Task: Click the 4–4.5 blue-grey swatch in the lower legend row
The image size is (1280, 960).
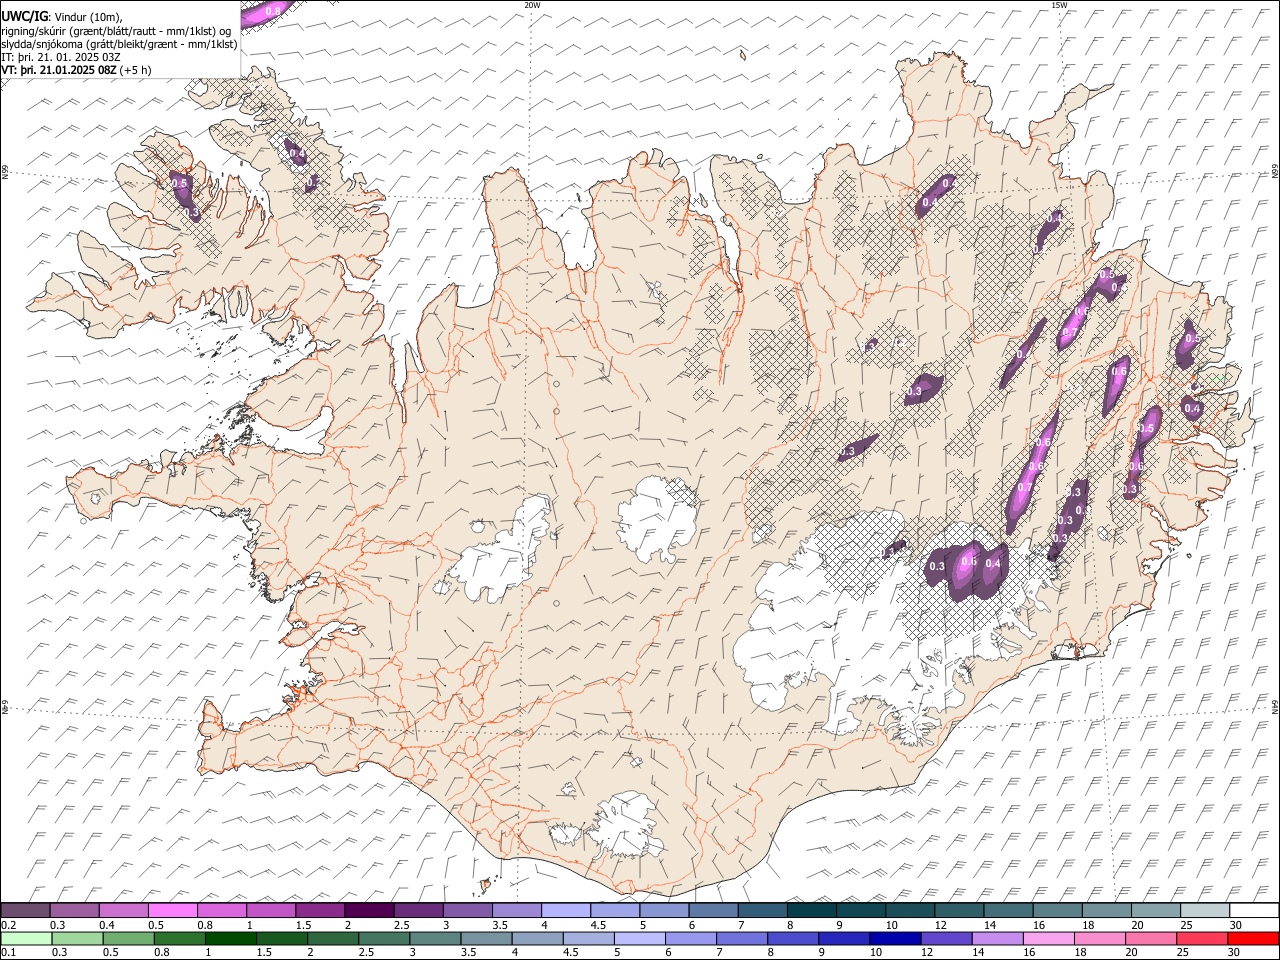Action: pyautogui.click(x=538, y=938)
